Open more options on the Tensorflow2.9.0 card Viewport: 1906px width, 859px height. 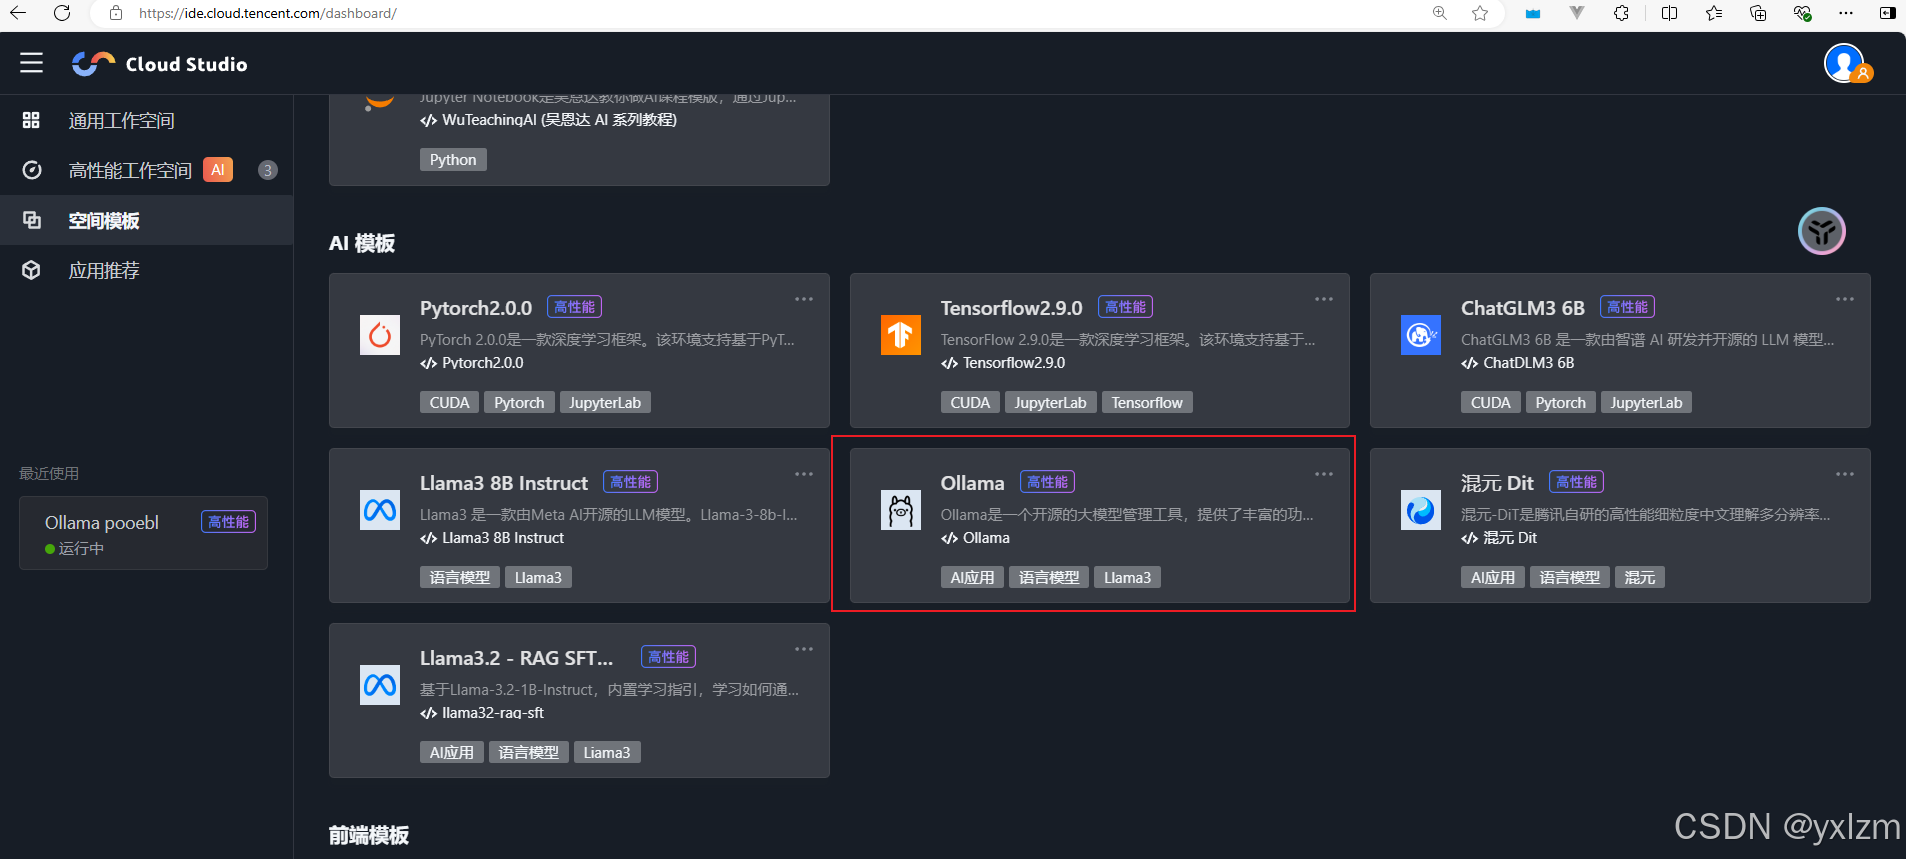(1324, 299)
